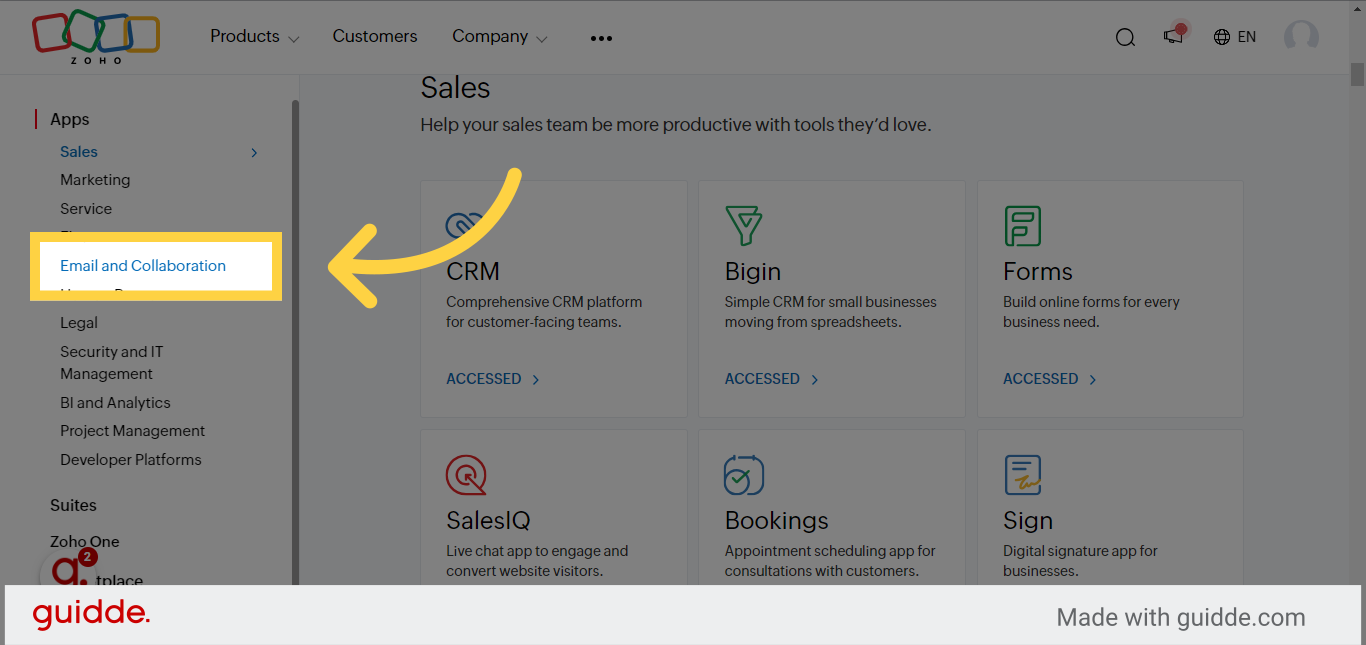The image size is (1366, 645).
Task: Click the Bigin app icon
Action: (x=744, y=226)
